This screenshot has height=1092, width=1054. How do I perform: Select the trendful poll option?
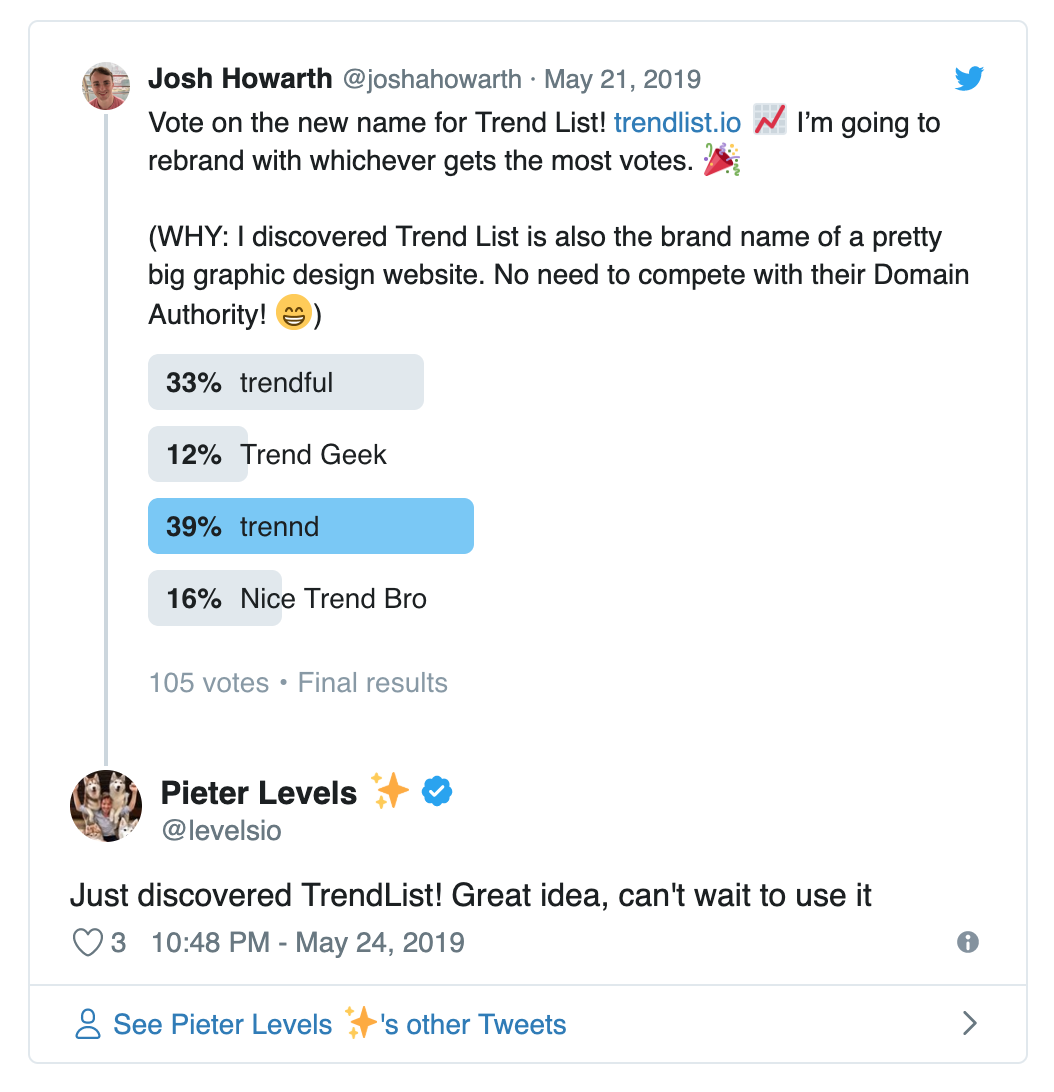point(286,382)
